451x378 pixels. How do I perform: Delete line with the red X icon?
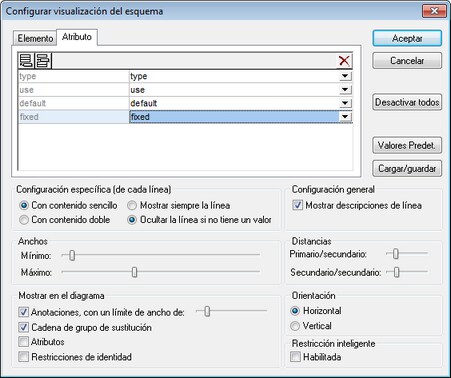click(344, 61)
